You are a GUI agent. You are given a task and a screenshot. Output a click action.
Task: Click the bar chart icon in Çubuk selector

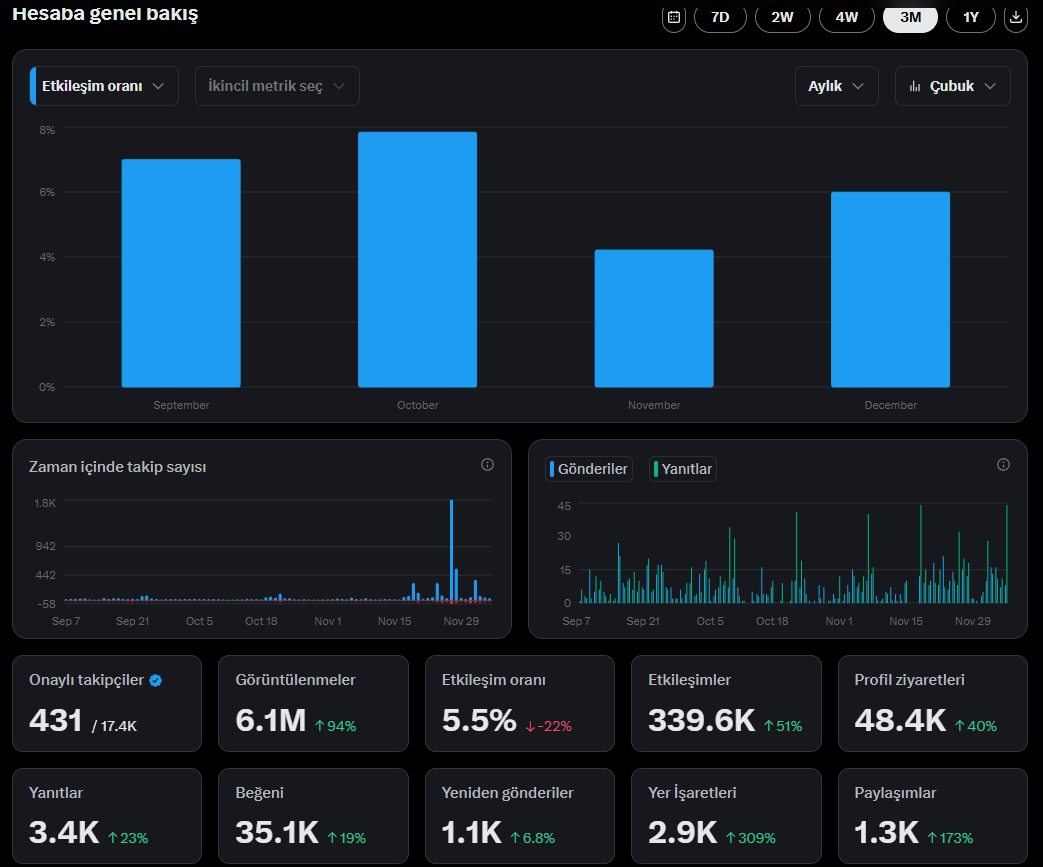point(915,87)
